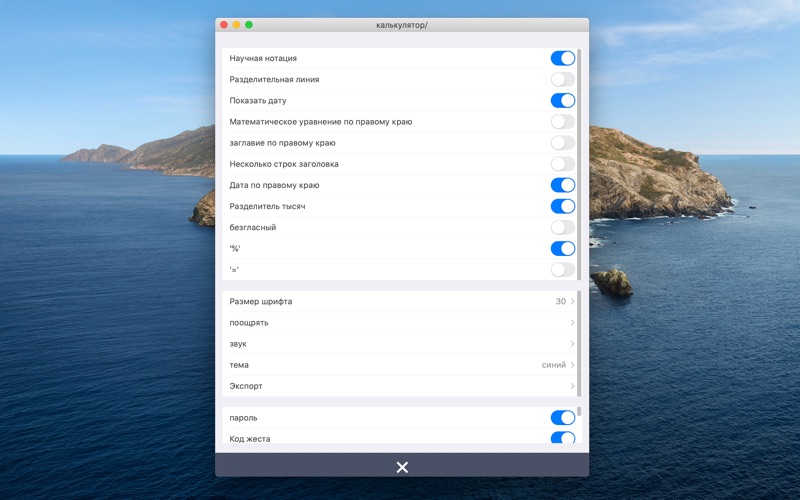
Task: Enable the безгласный switch
Action: click(x=563, y=228)
